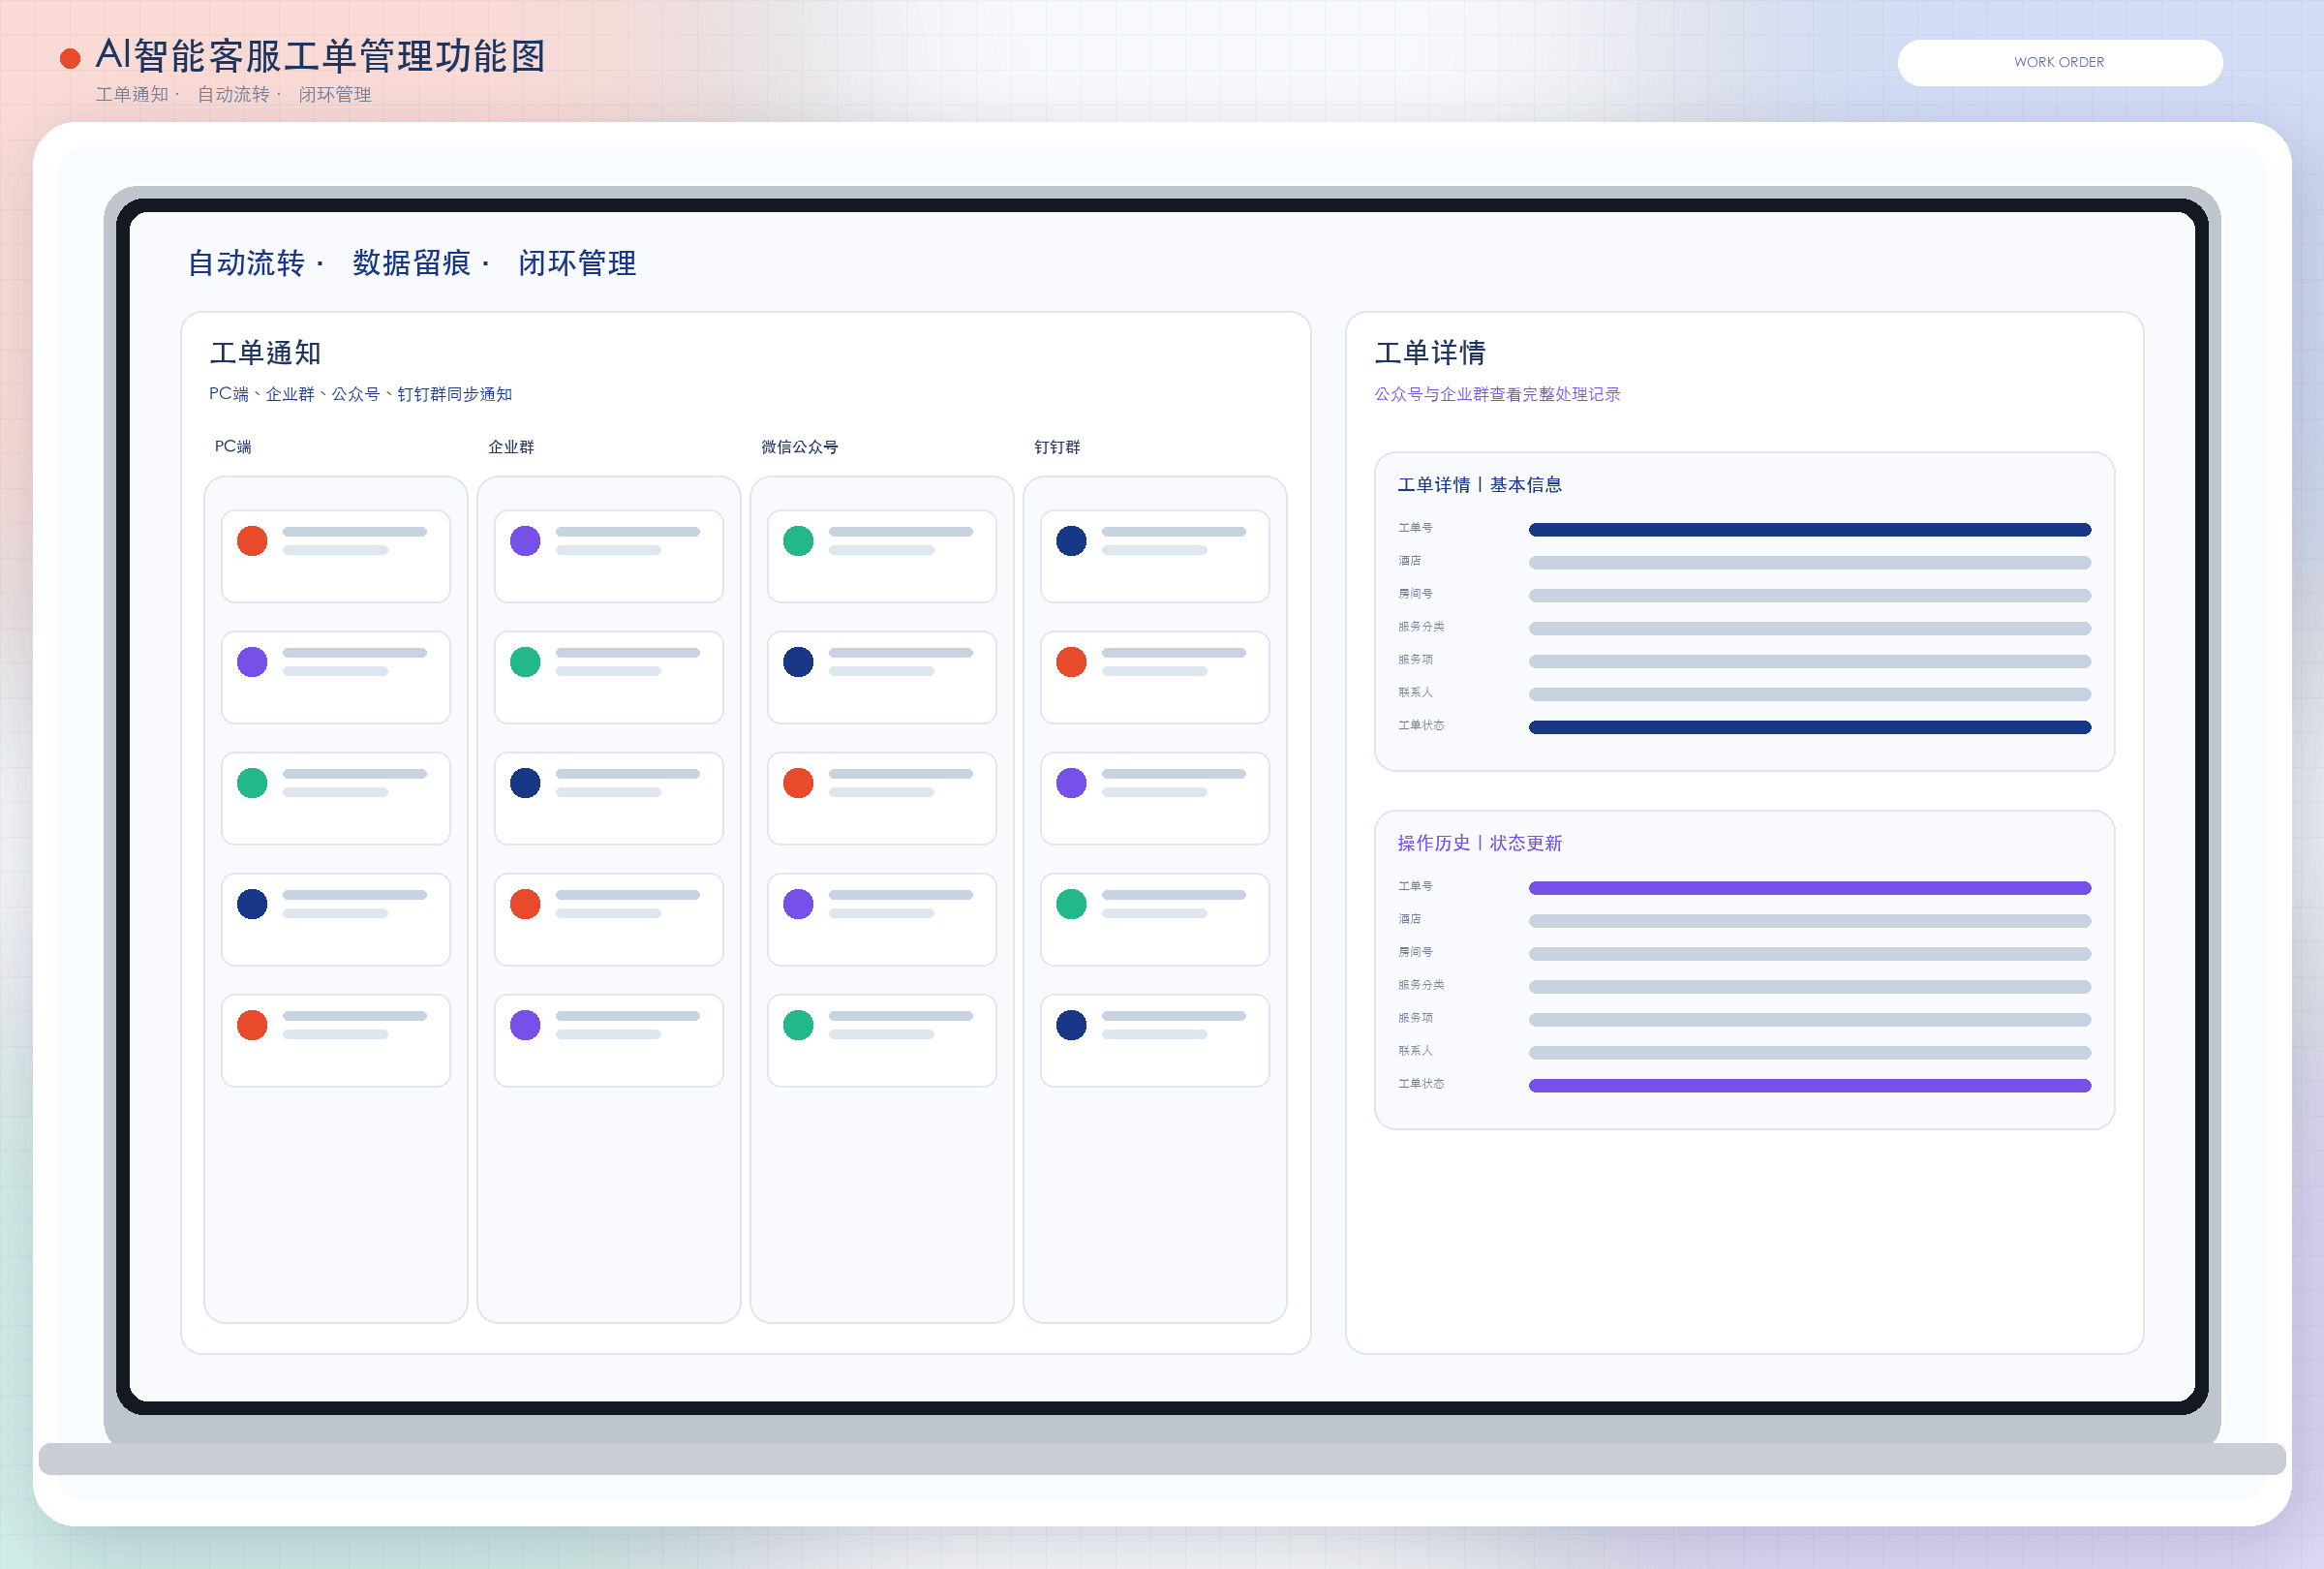This screenshot has height=1569, width=2324.
Task: Open the bottom red dot card under PC端
Action: (335, 1040)
